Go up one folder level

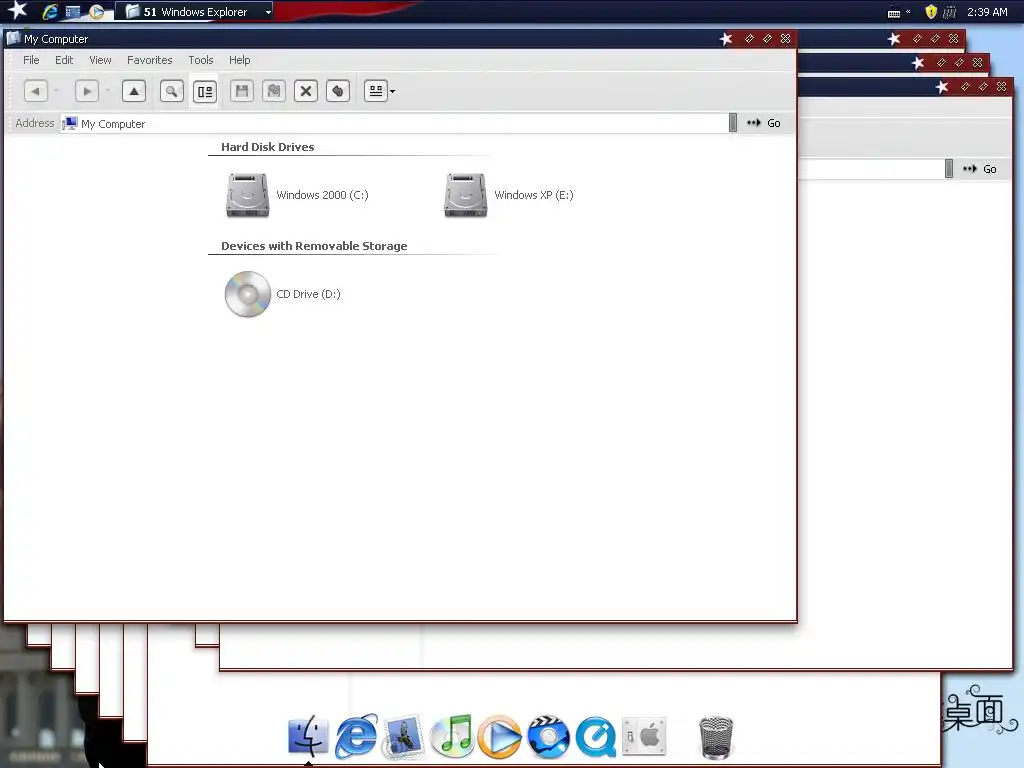coord(134,91)
